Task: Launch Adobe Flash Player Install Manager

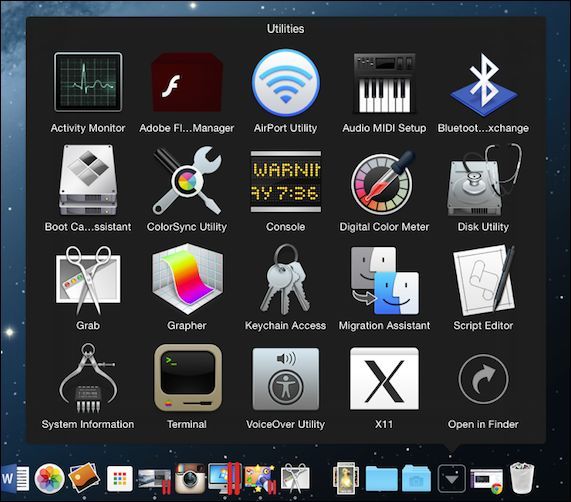Action: tap(186, 82)
